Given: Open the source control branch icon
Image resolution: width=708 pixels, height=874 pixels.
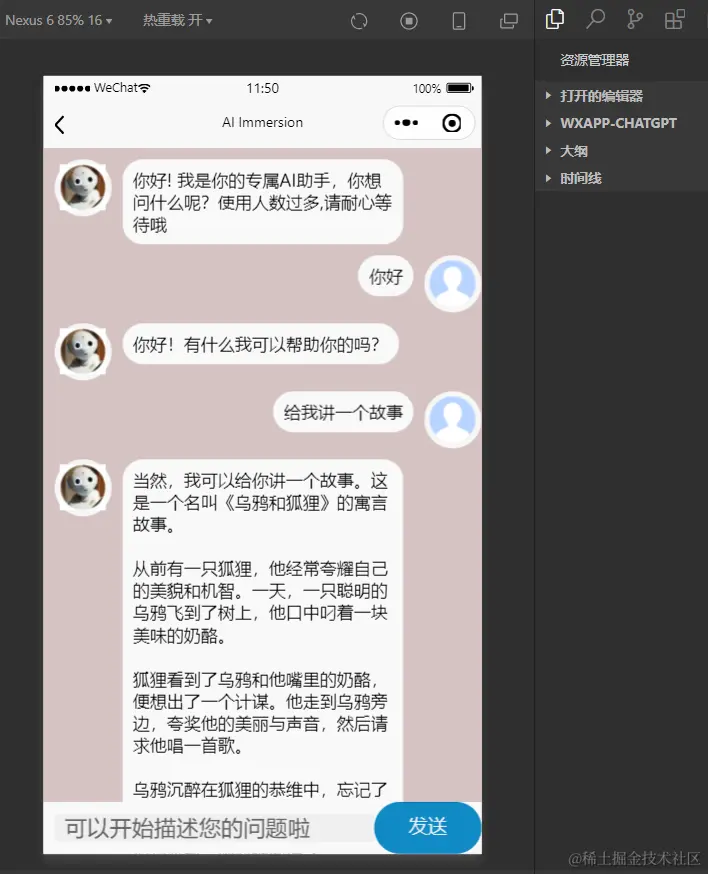Looking at the screenshot, I should click(634, 20).
